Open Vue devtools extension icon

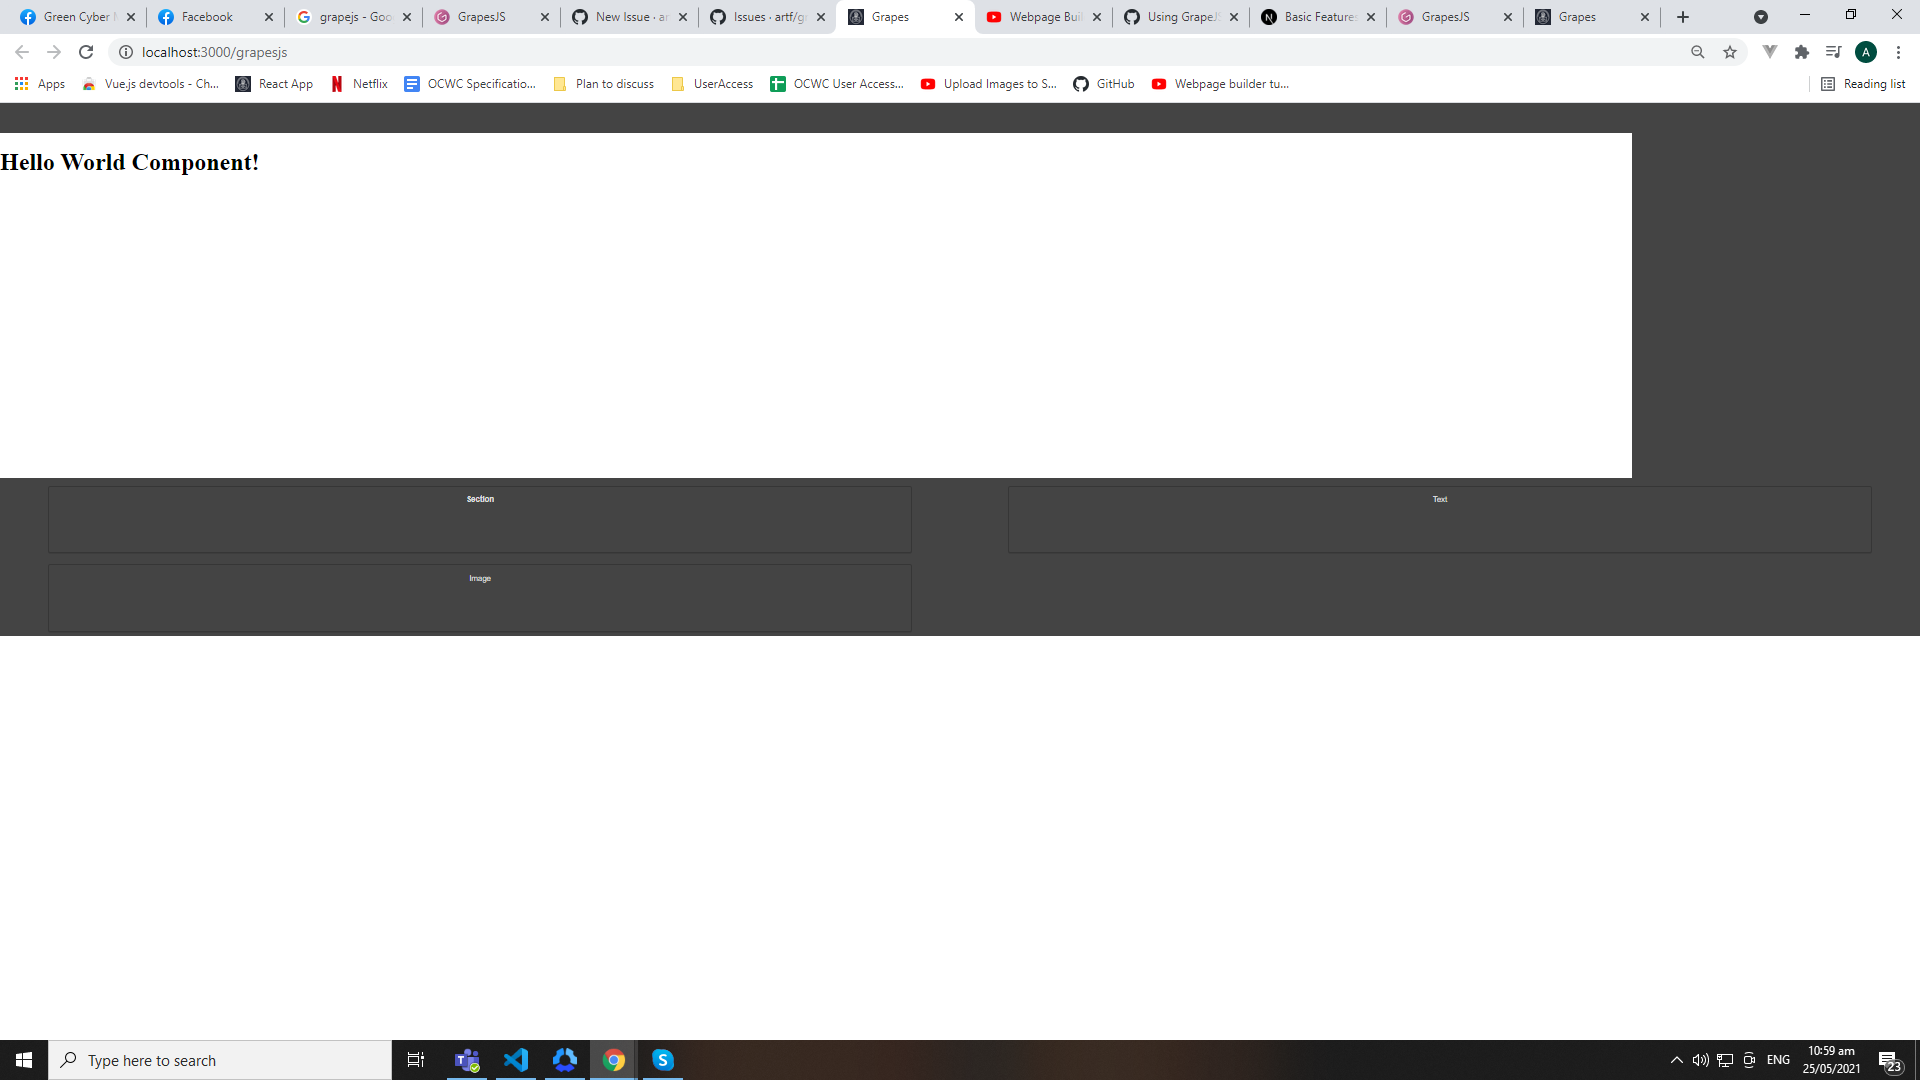coord(1769,52)
